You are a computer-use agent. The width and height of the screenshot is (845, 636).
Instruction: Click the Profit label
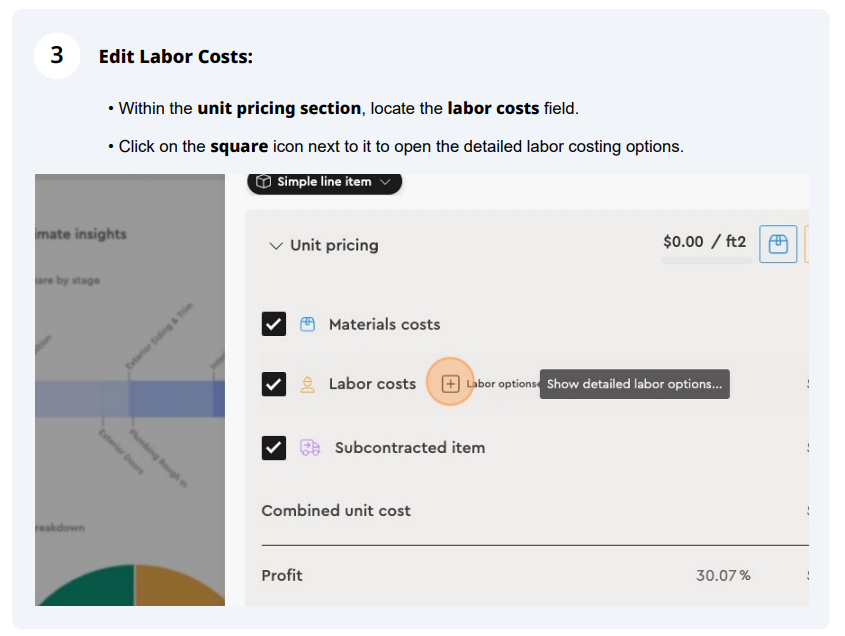point(282,576)
